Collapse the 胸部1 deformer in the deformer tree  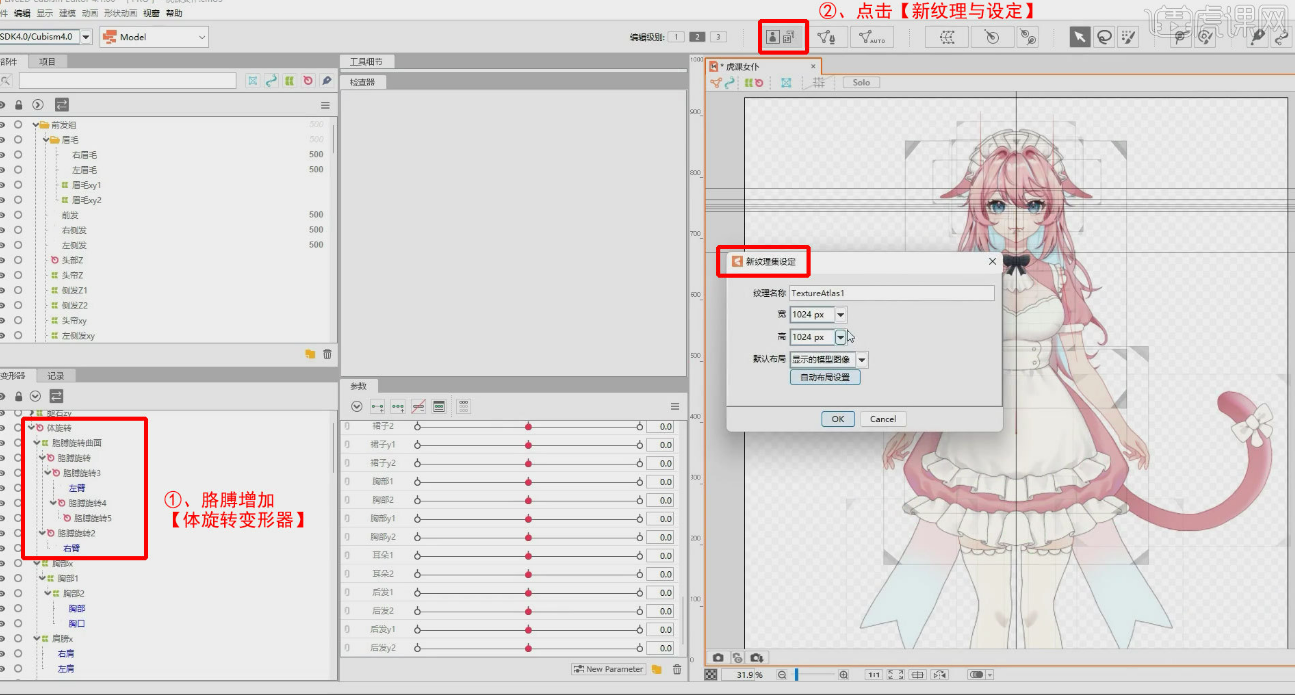[42, 578]
